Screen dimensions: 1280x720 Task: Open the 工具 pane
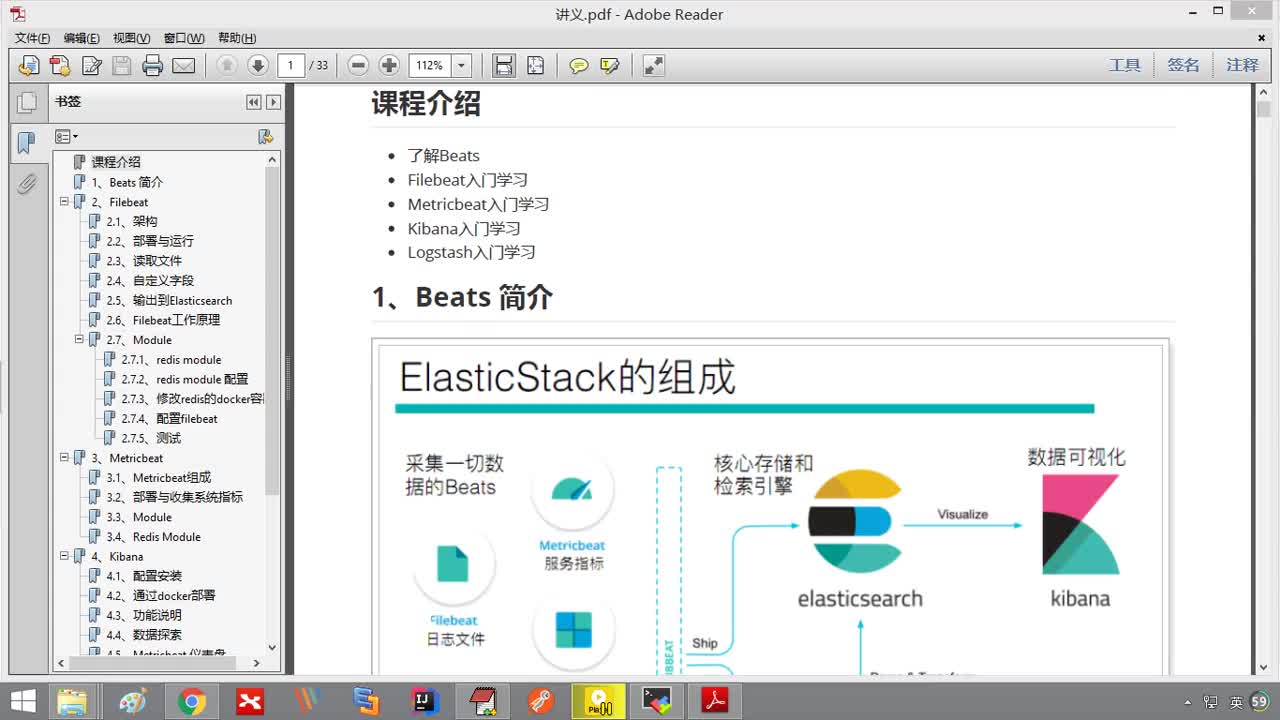click(x=1124, y=65)
